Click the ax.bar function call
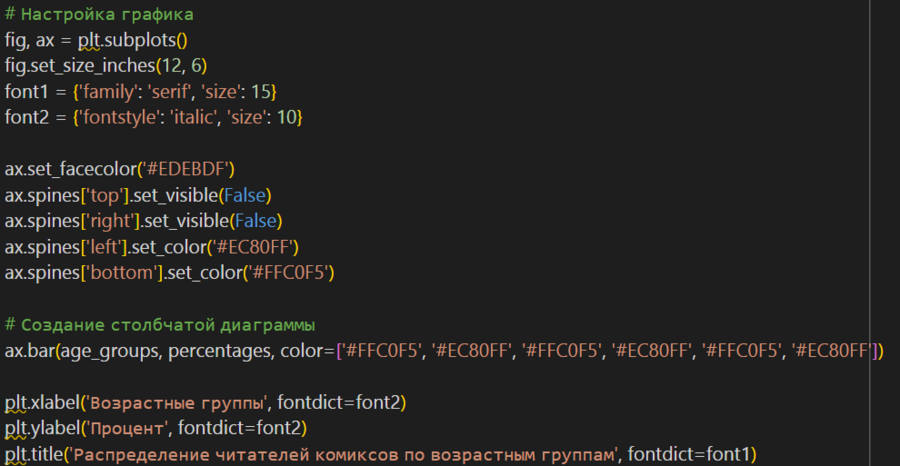 [29, 351]
